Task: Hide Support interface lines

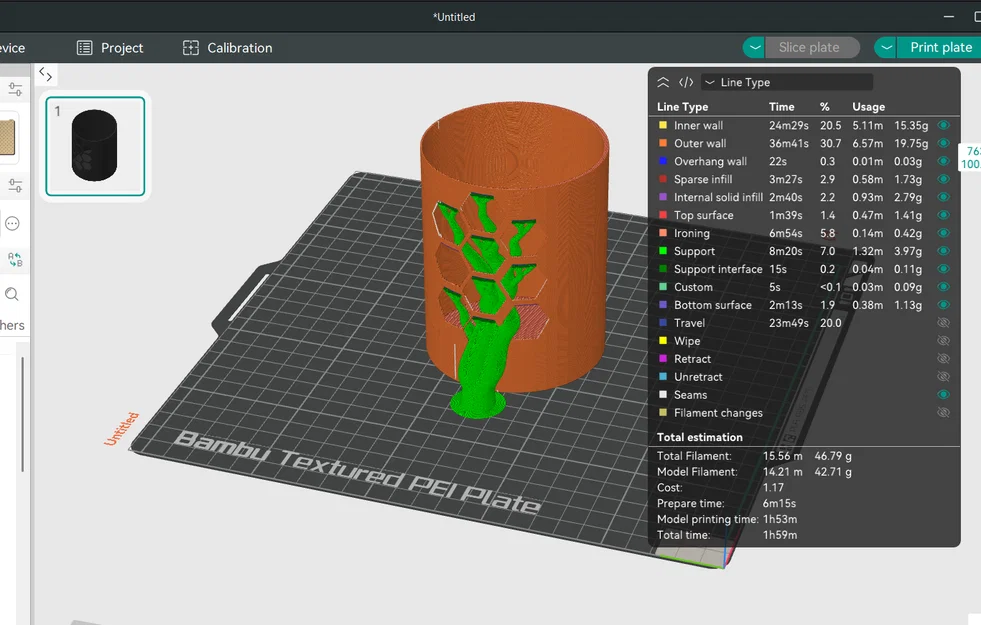Action: [x=943, y=269]
